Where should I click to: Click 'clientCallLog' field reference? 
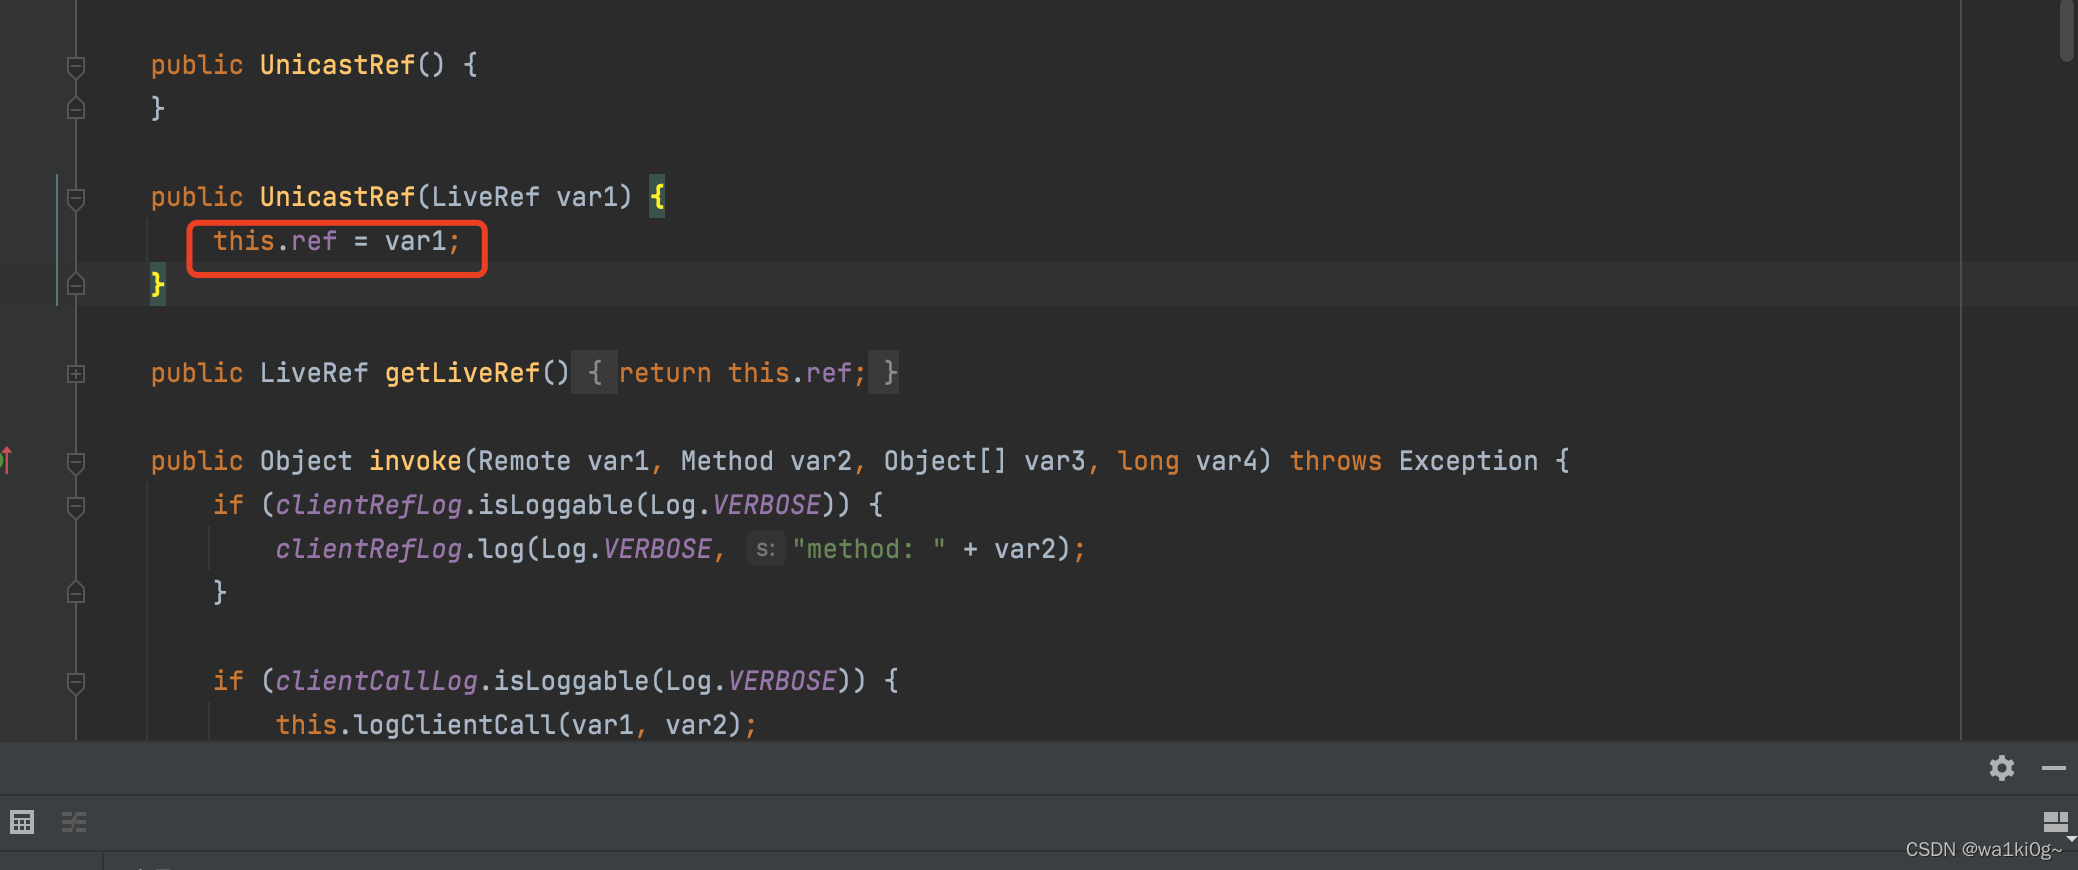pos(376,681)
